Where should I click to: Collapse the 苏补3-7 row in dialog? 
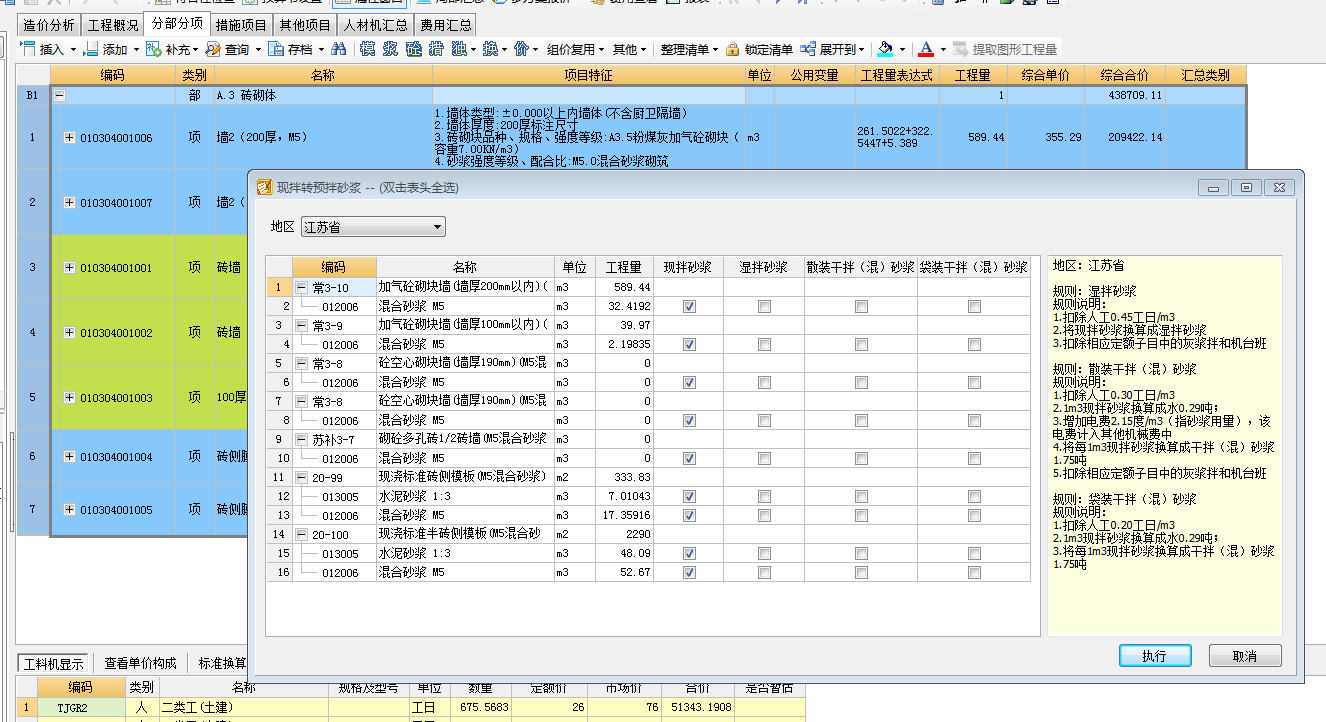pos(302,440)
